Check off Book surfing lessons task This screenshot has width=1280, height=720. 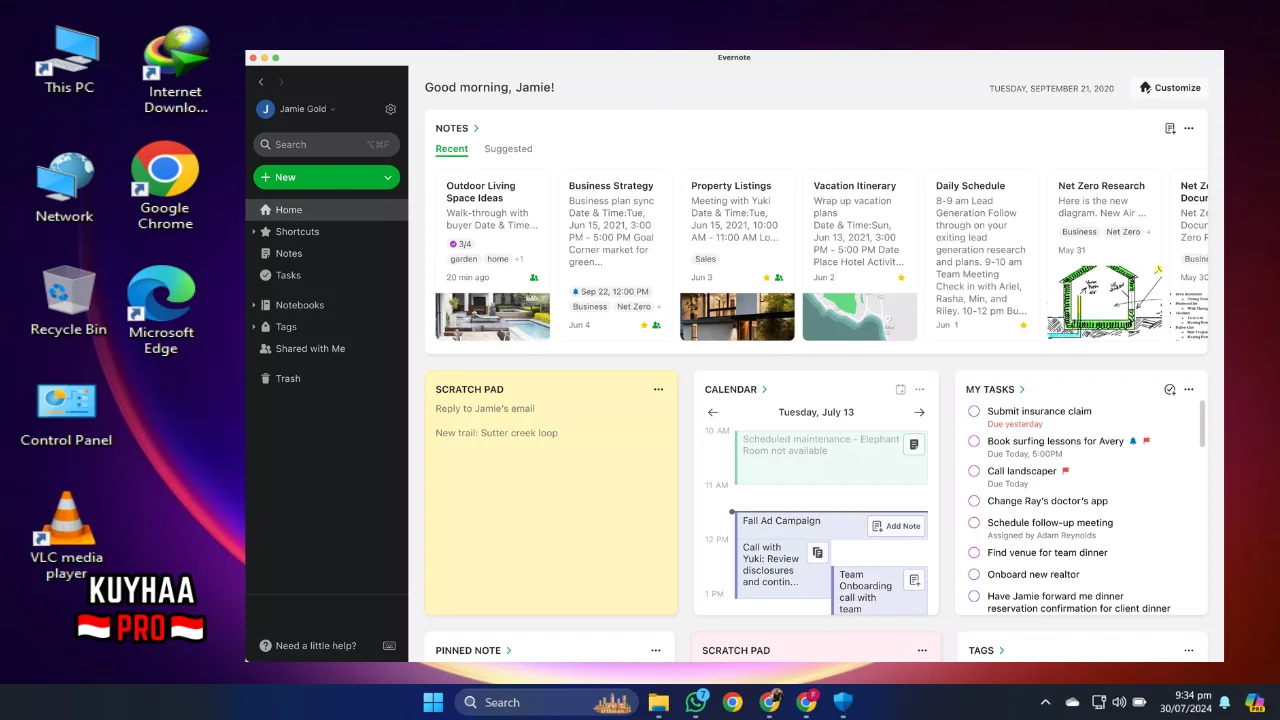click(974, 441)
